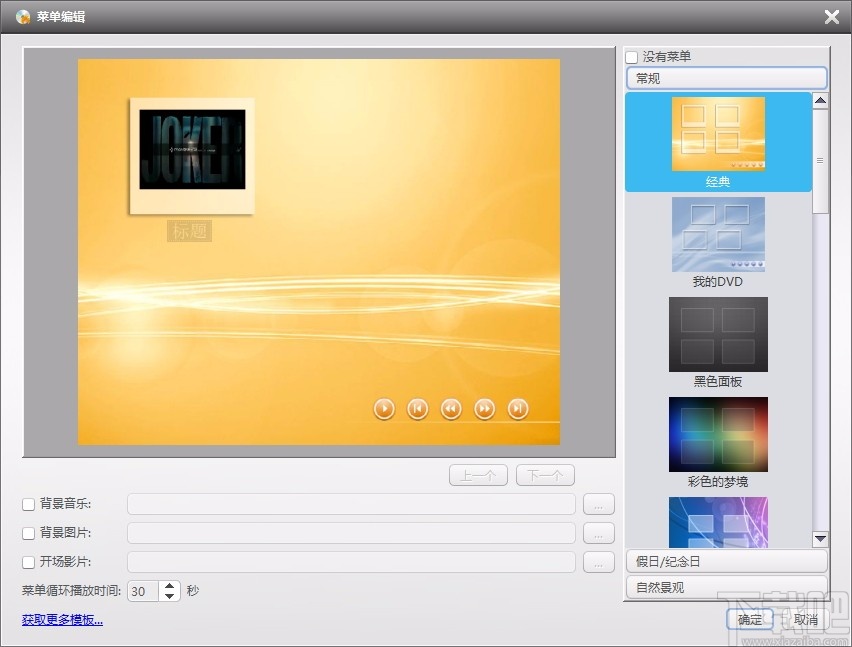Expand the 假日/纪念日 template category
The width and height of the screenshot is (852, 647).
(x=726, y=561)
